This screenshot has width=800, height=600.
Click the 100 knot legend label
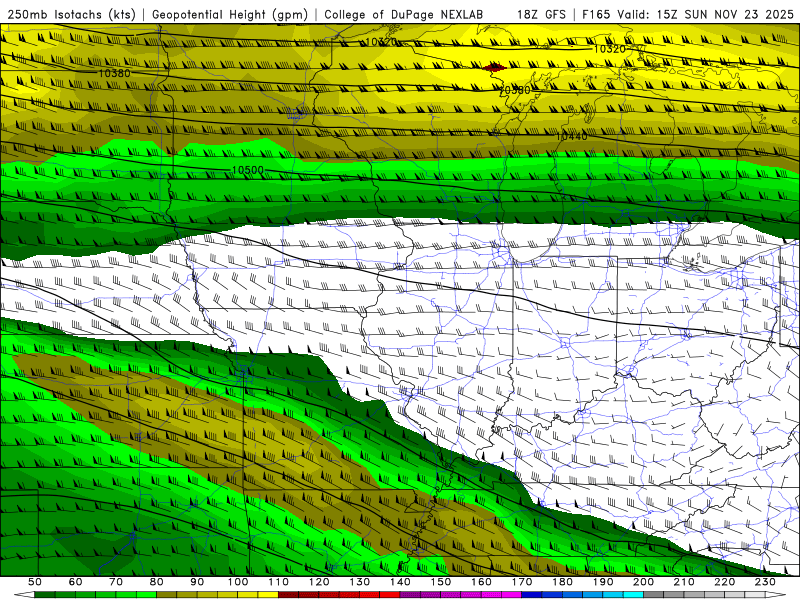point(238,582)
